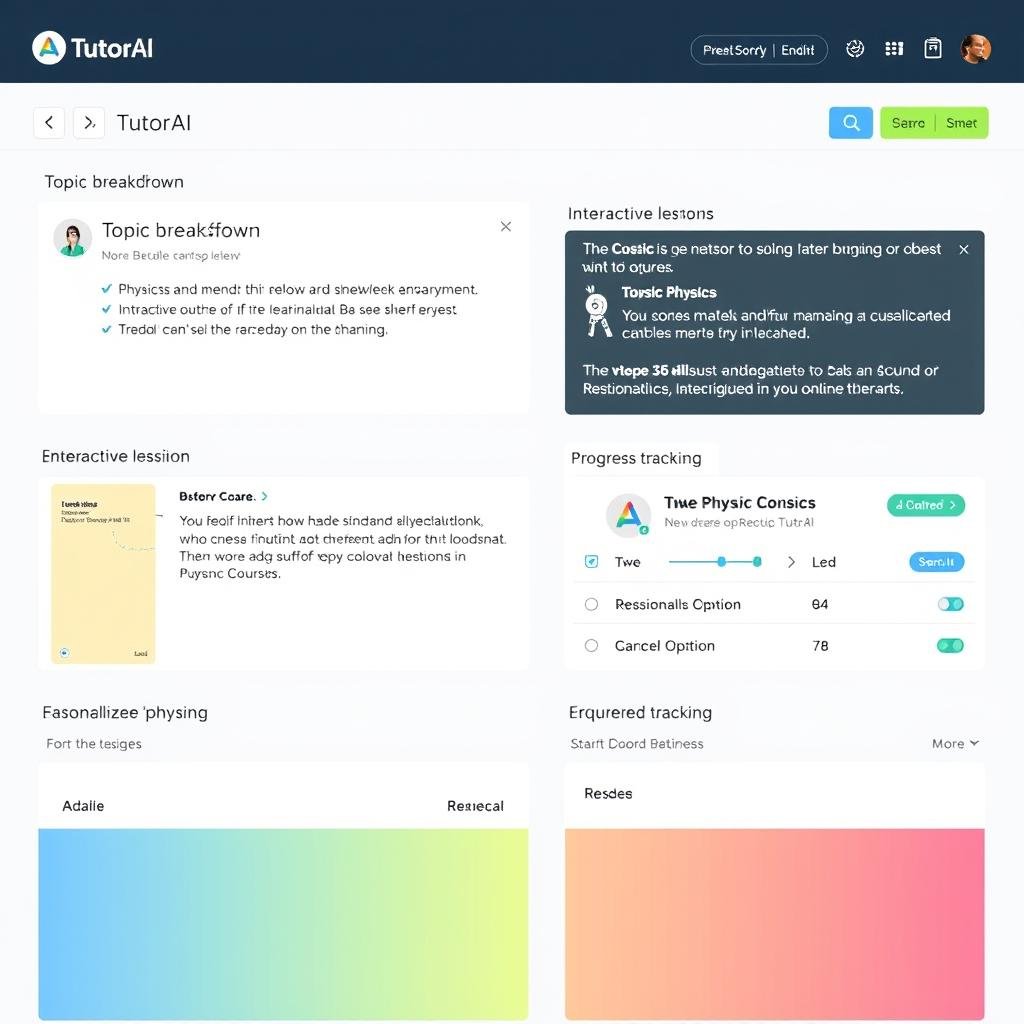The height and width of the screenshot is (1024, 1024).
Task: Go back with the left arrow button
Action: (x=49, y=123)
